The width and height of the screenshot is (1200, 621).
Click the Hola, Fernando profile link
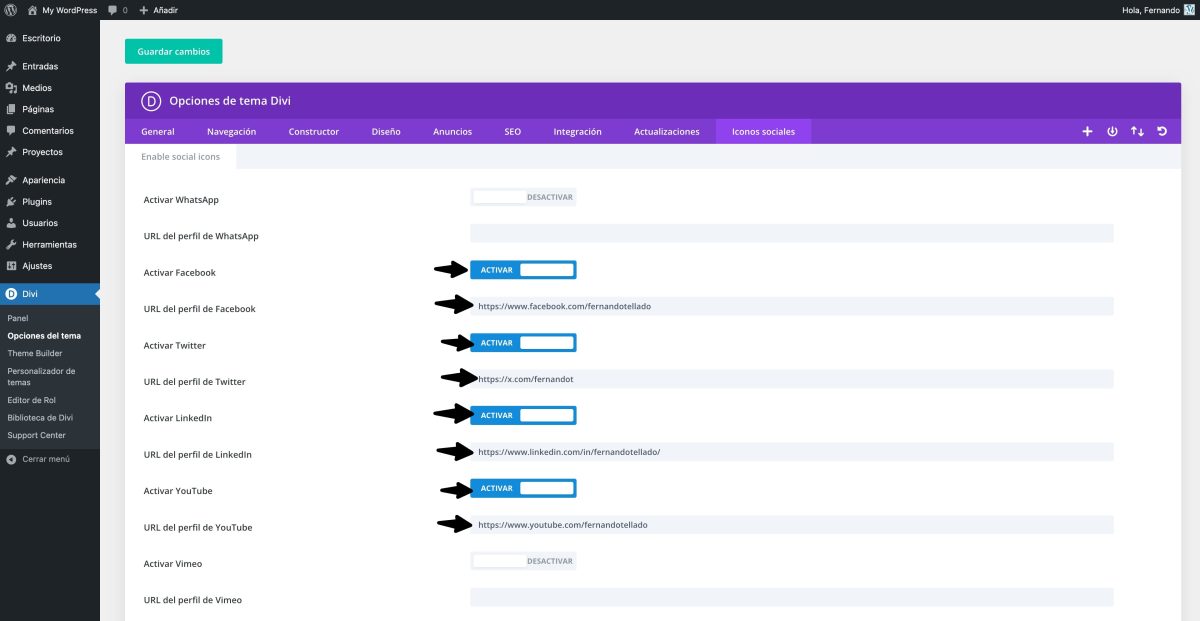pos(1153,9)
